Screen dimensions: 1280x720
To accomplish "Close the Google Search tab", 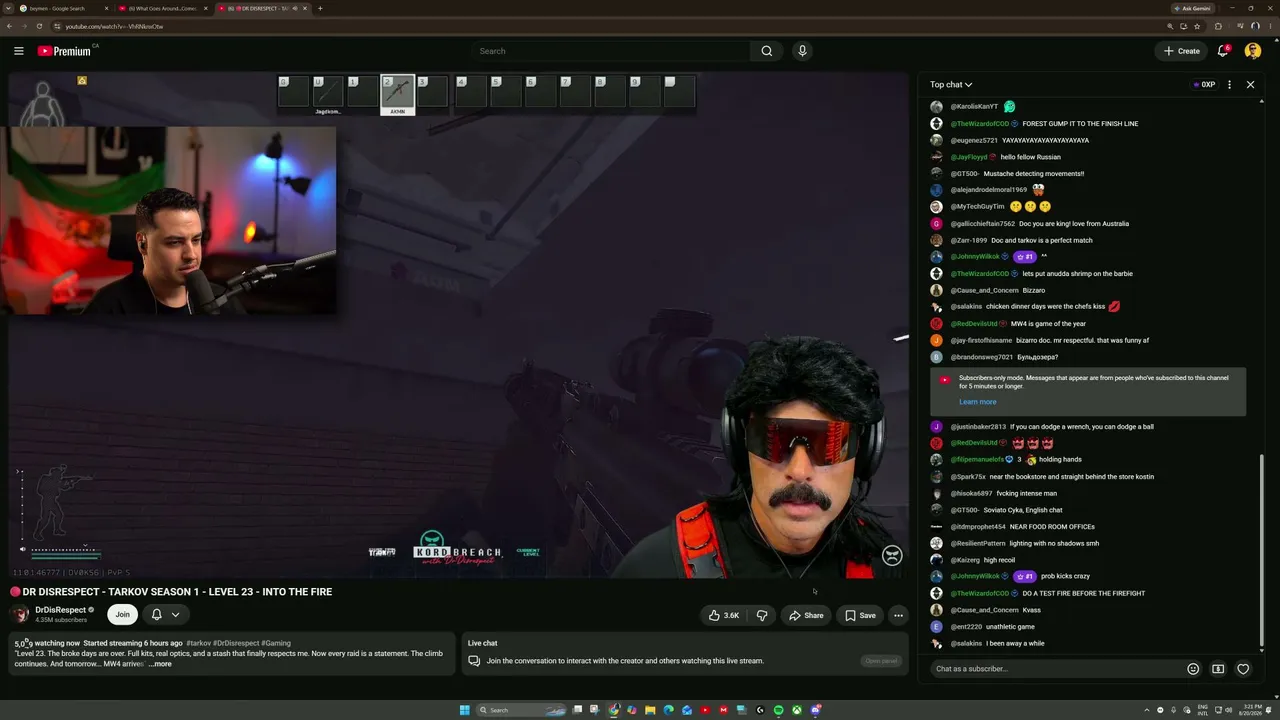I will click(x=106, y=8).
